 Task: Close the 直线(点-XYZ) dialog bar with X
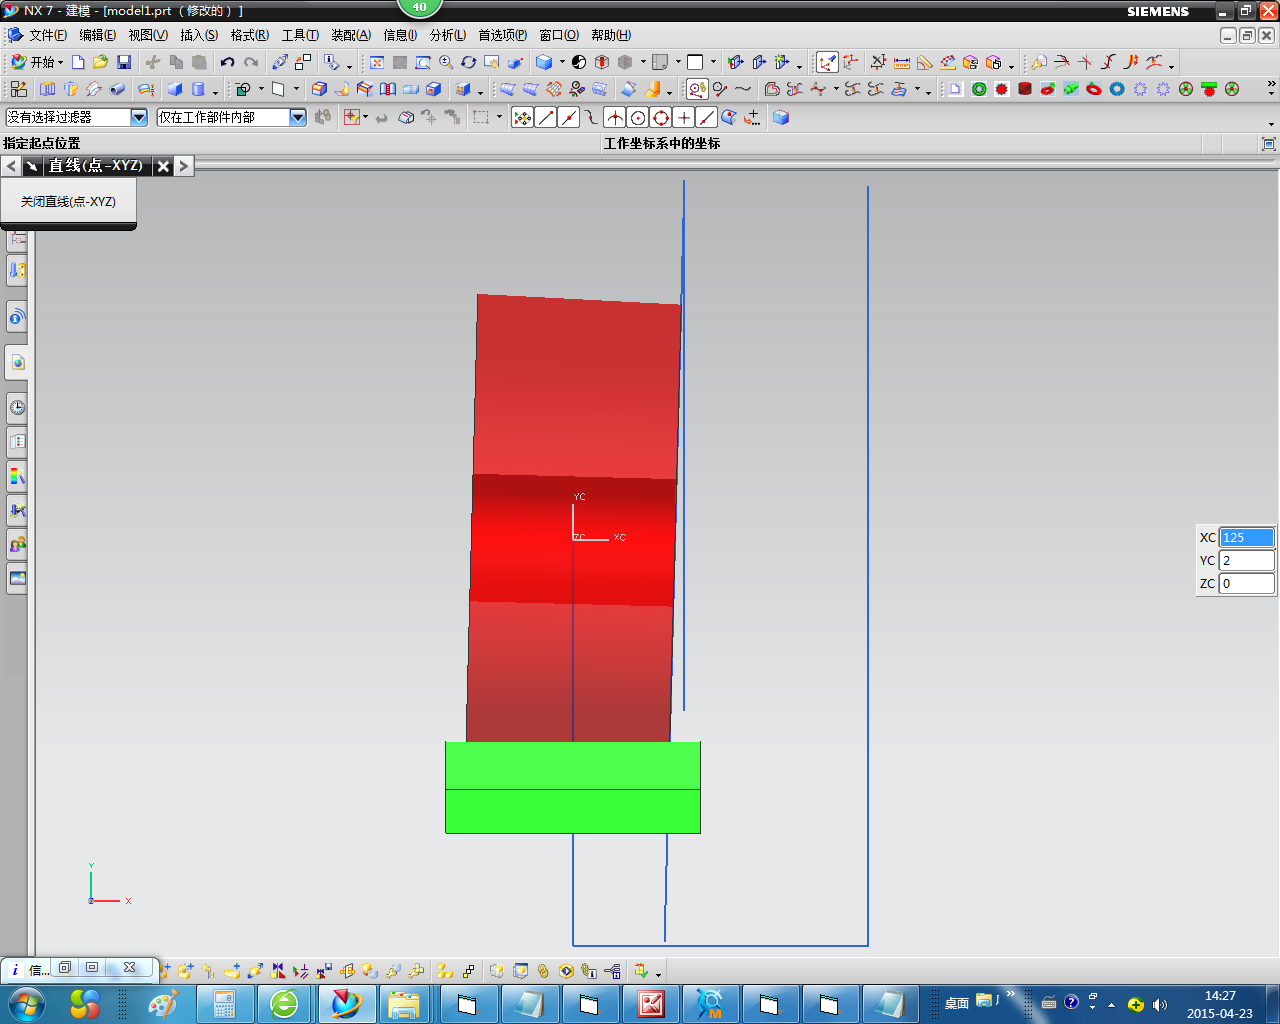163,166
